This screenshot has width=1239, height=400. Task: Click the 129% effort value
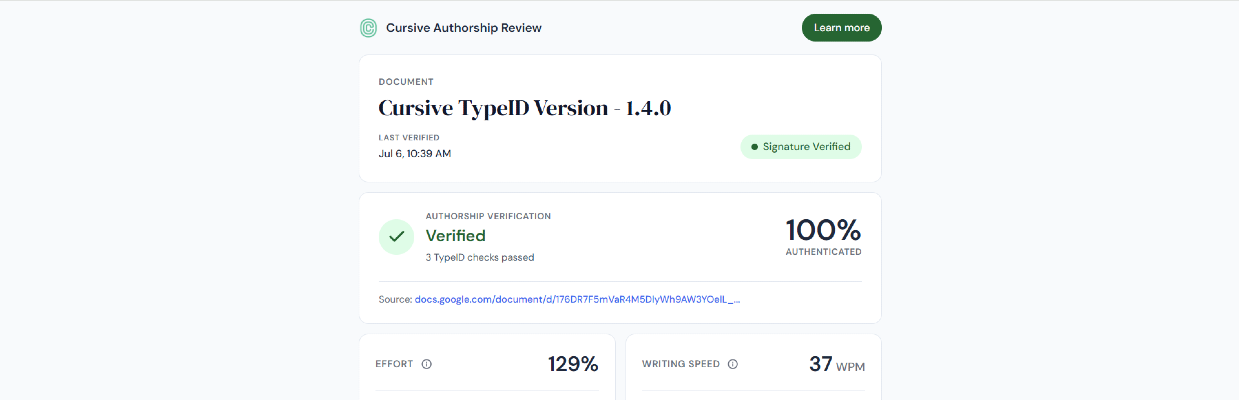573,364
